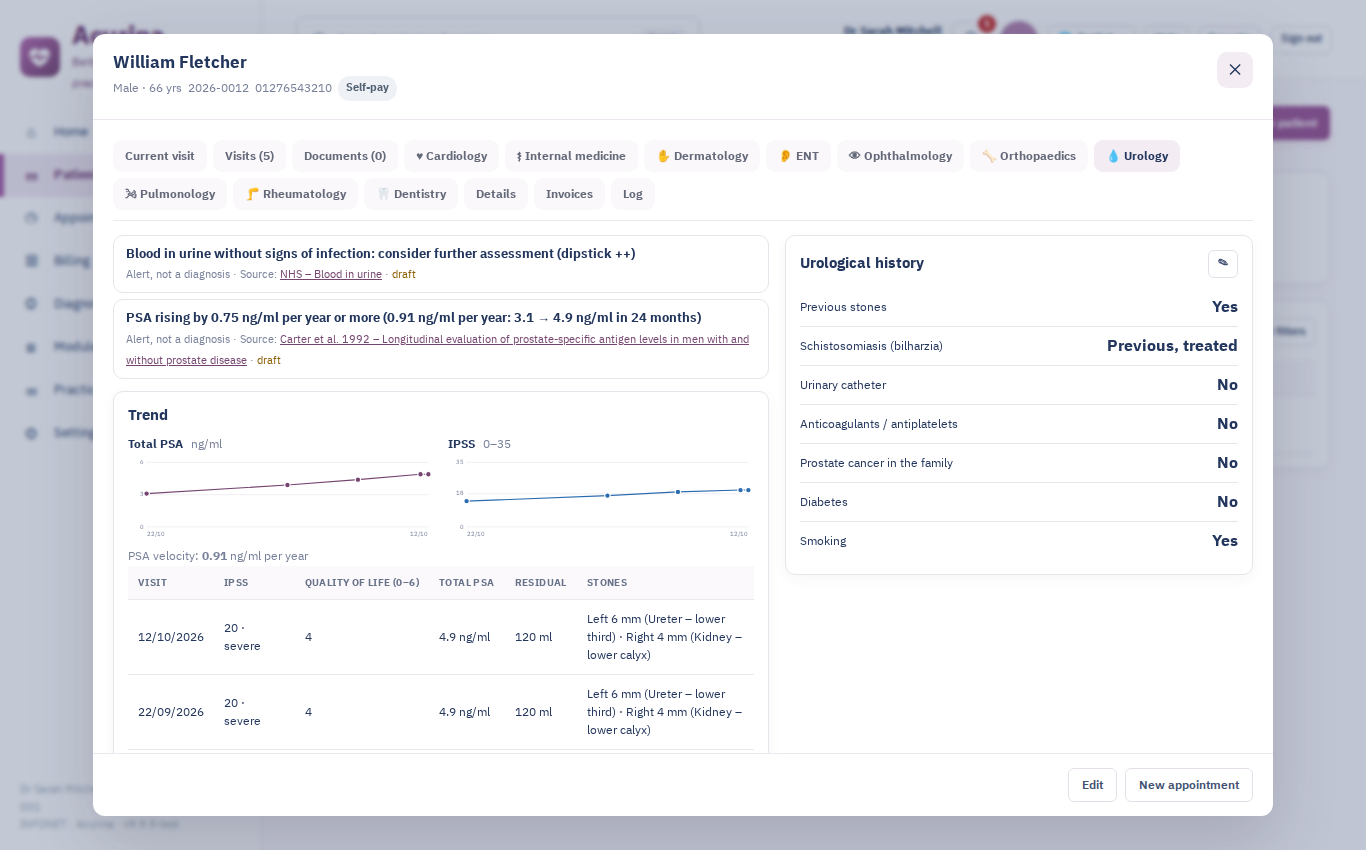This screenshot has height=850, width=1366.
Task: Click the PSA velocity 0.91 ng/ml text
Action: (x=218, y=556)
